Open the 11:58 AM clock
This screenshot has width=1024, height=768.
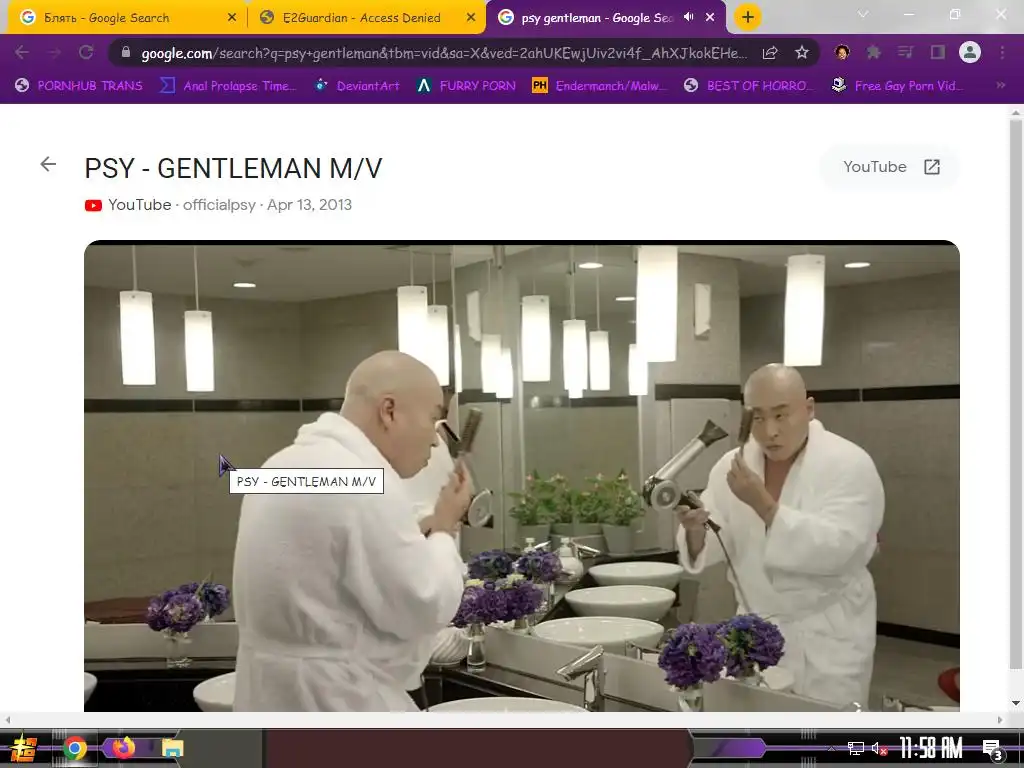pyautogui.click(x=931, y=748)
